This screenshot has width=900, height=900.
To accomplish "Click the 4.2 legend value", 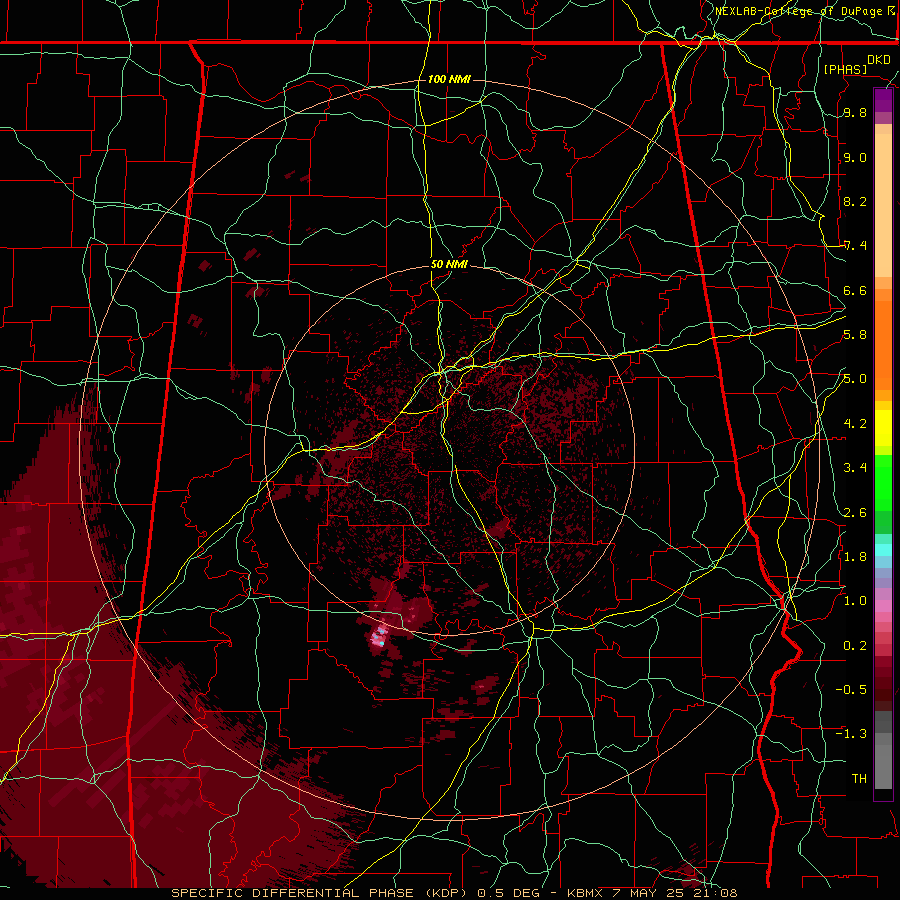I will 855,424.
